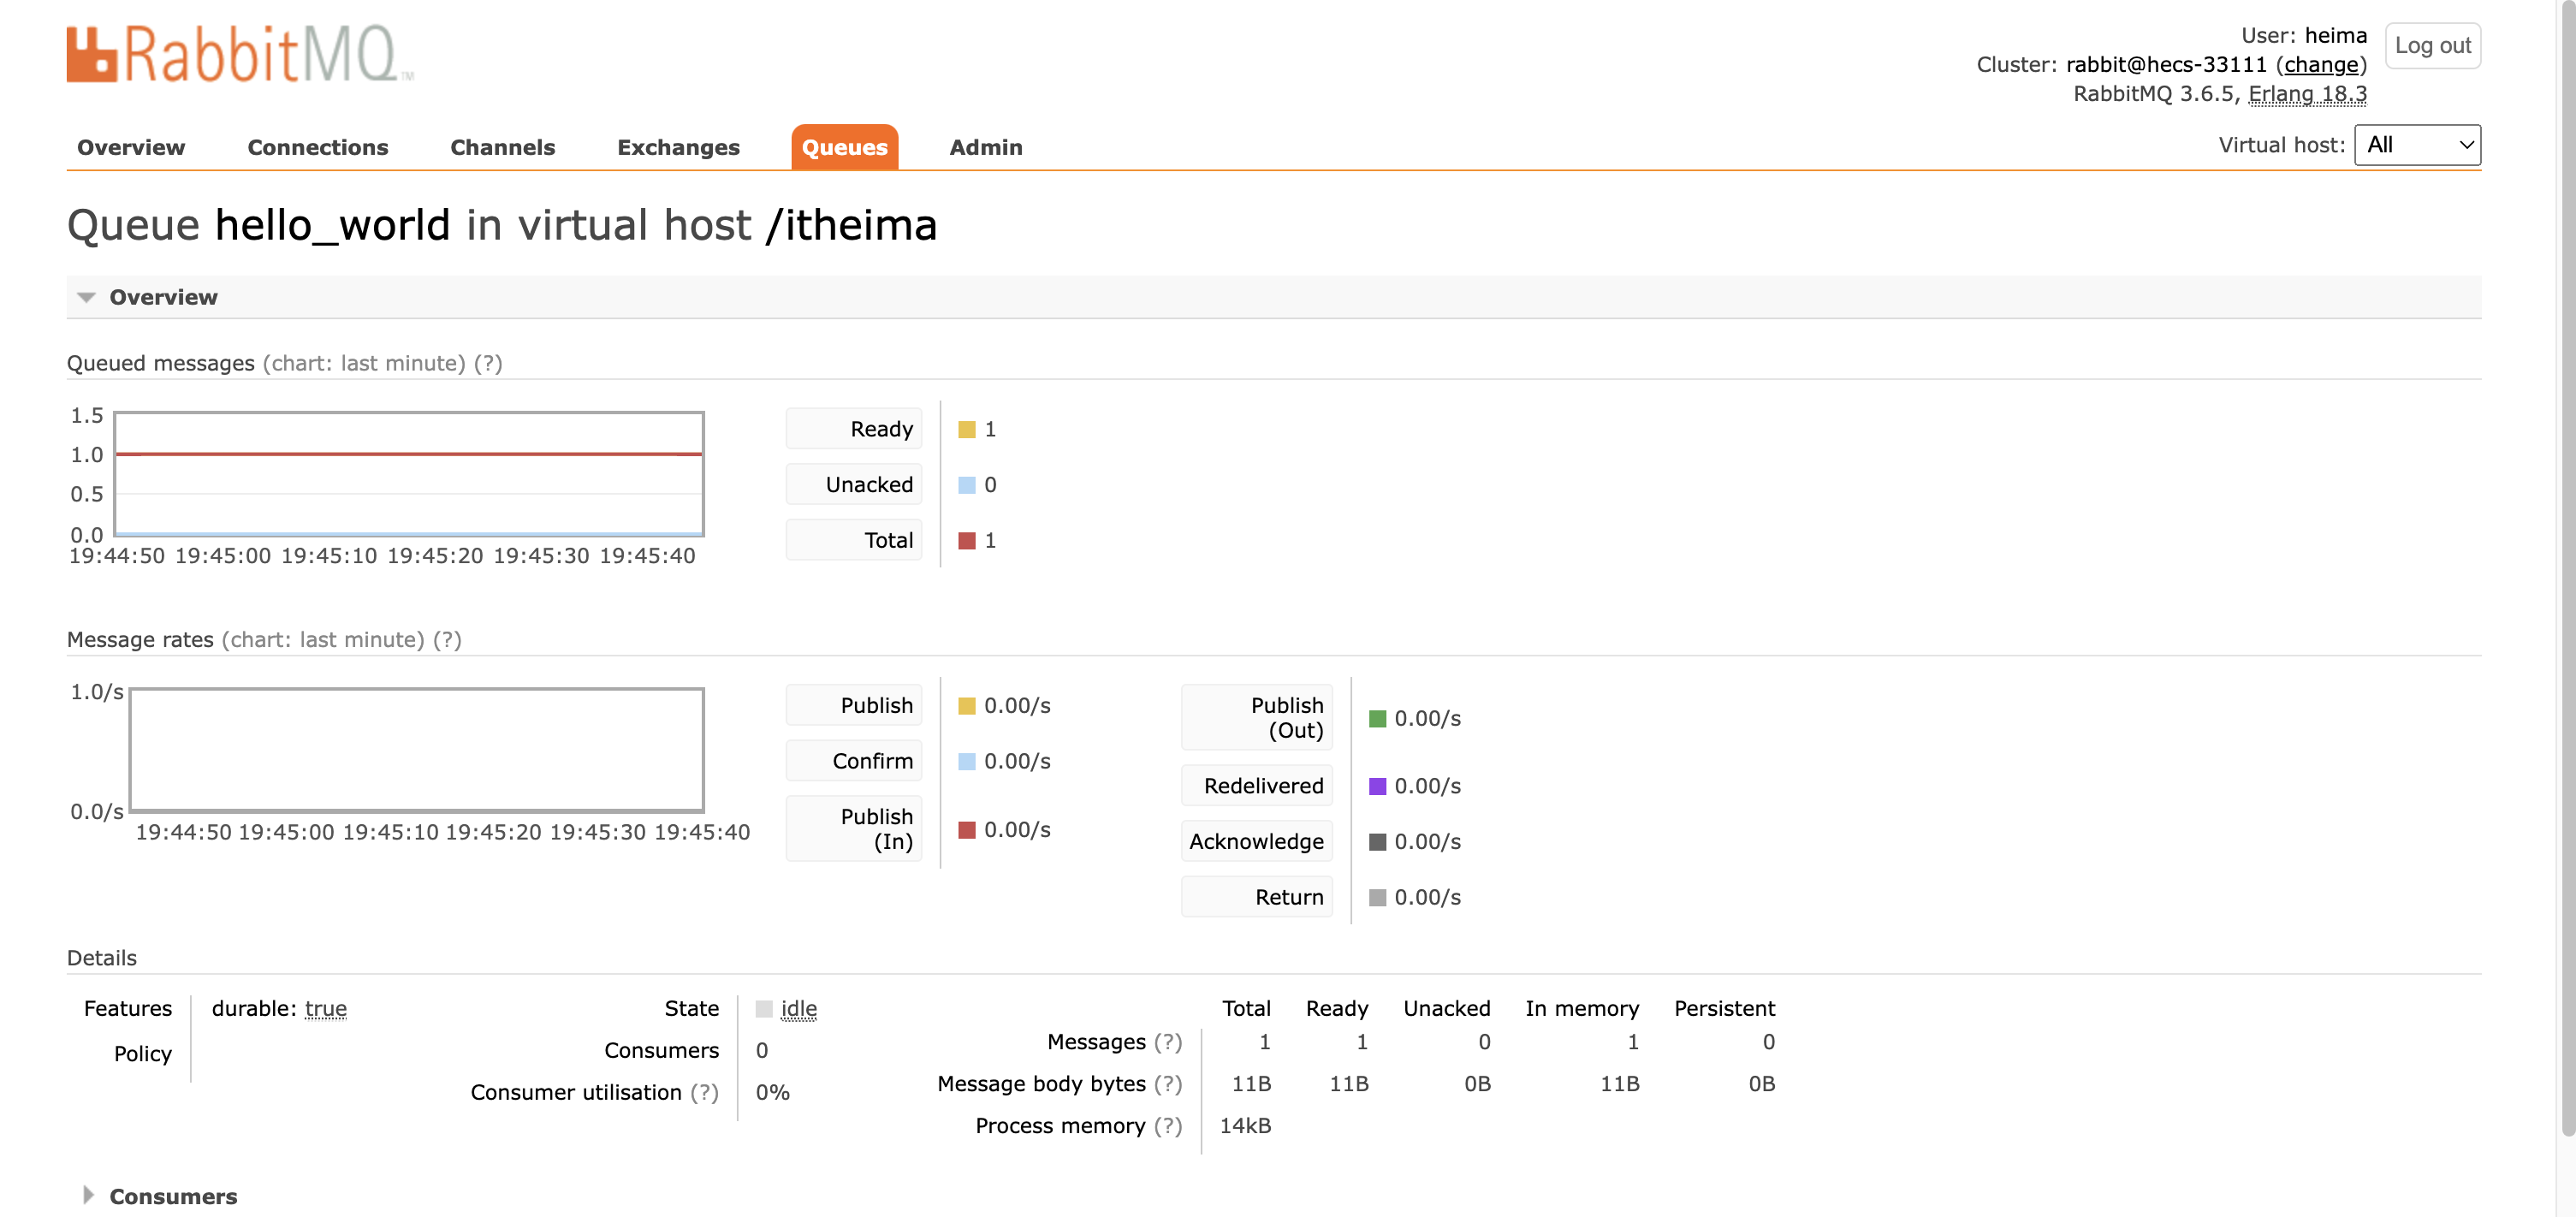
Task: Click the yellow Ready color swatch
Action: pos(966,430)
